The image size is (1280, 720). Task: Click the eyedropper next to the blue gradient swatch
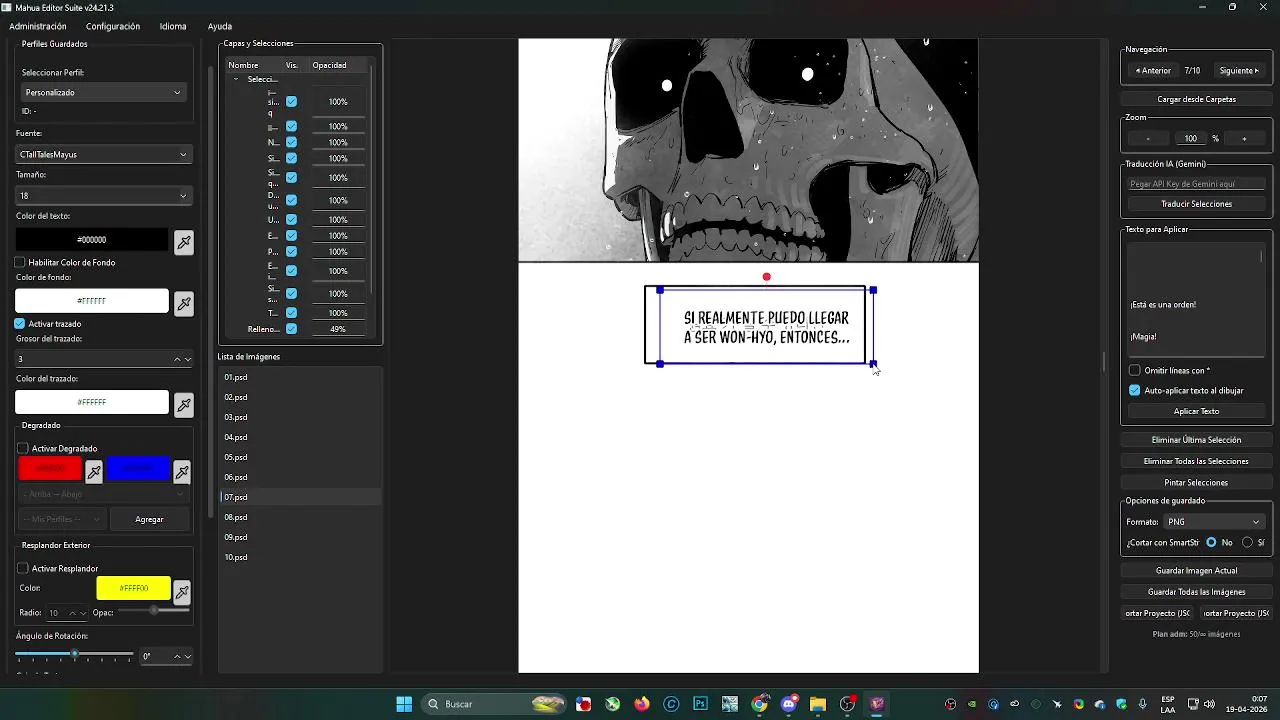182,471
